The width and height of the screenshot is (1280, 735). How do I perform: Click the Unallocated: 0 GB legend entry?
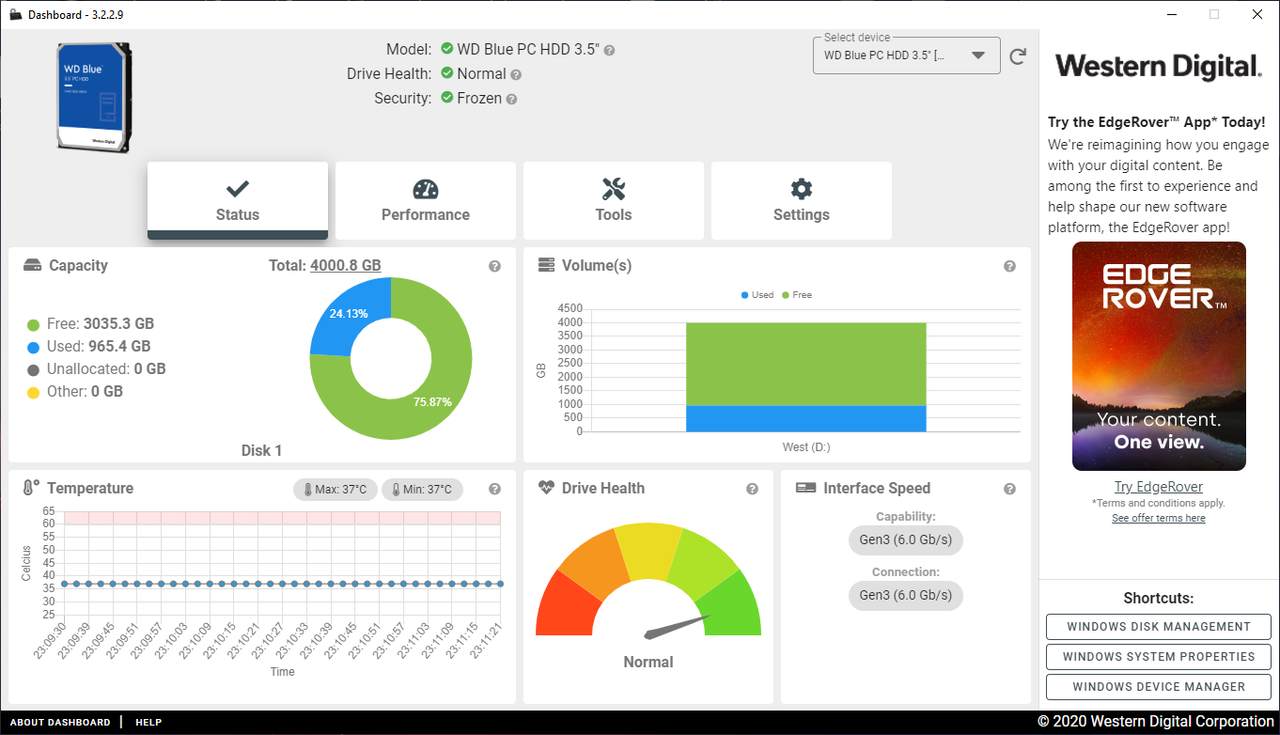coord(96,369)
